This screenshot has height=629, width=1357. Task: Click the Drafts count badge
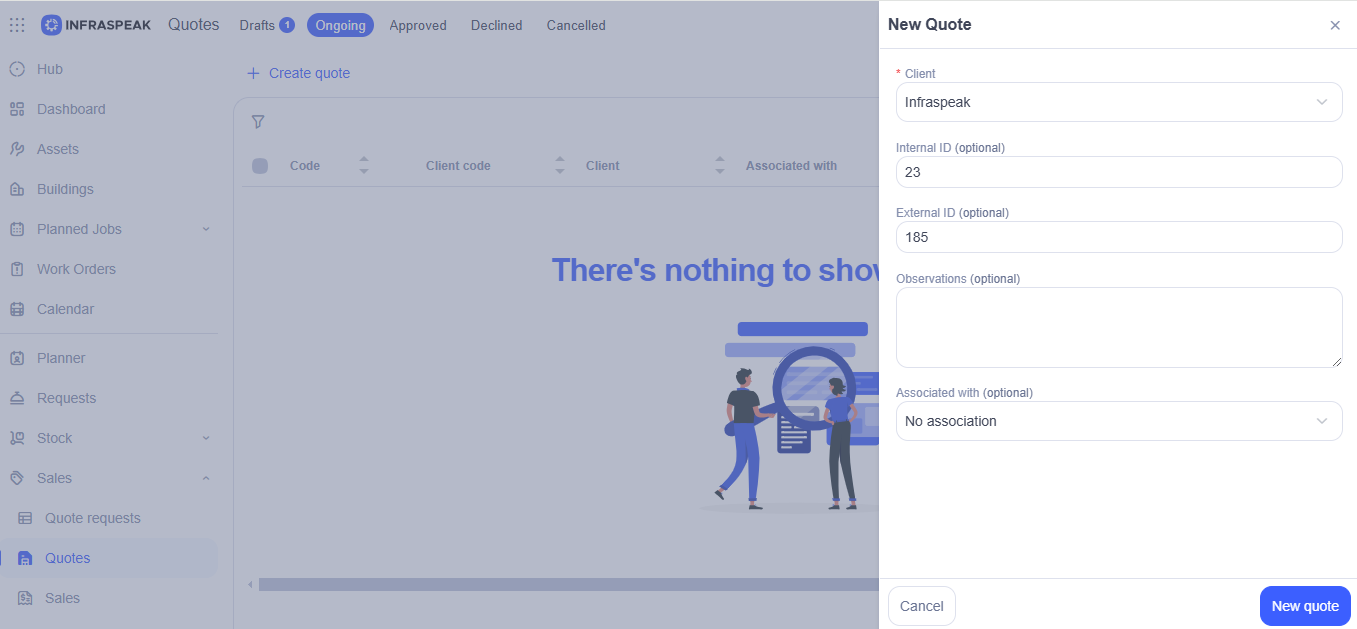pyautogui.click(x=287, y=25)
